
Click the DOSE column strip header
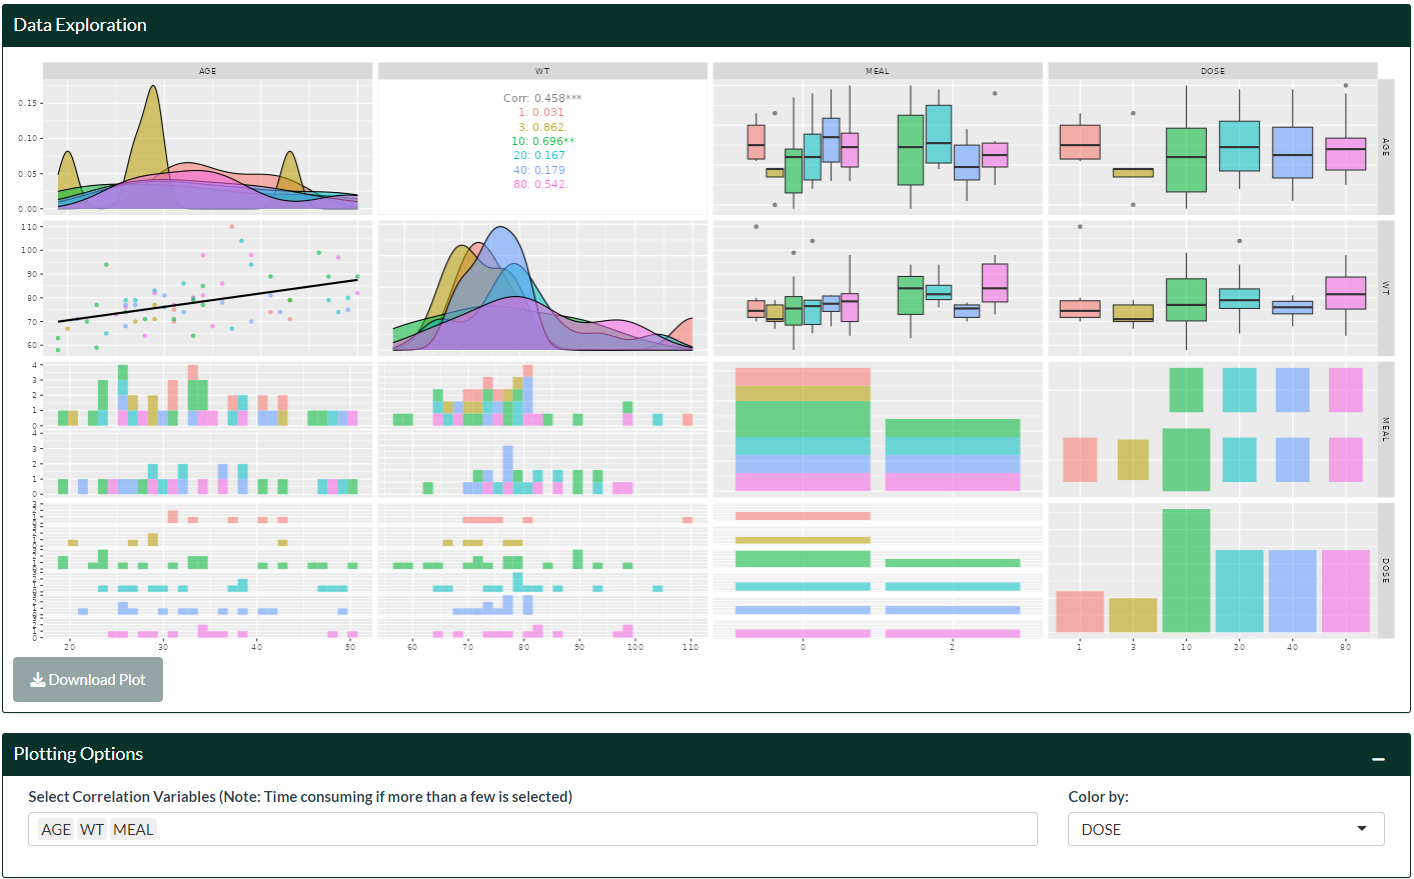click(x=1212, y=71)
